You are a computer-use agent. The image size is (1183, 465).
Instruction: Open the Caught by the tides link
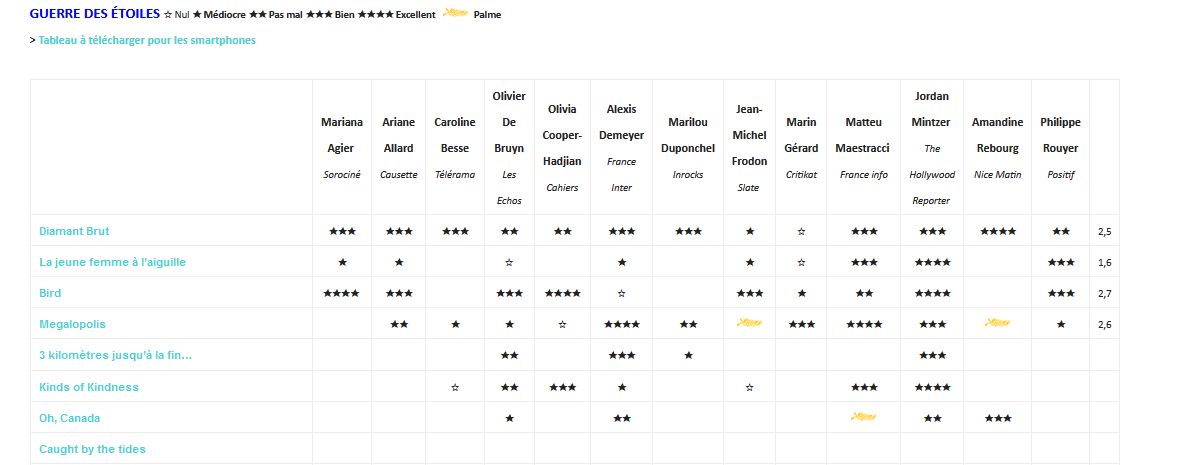point(92,449)
